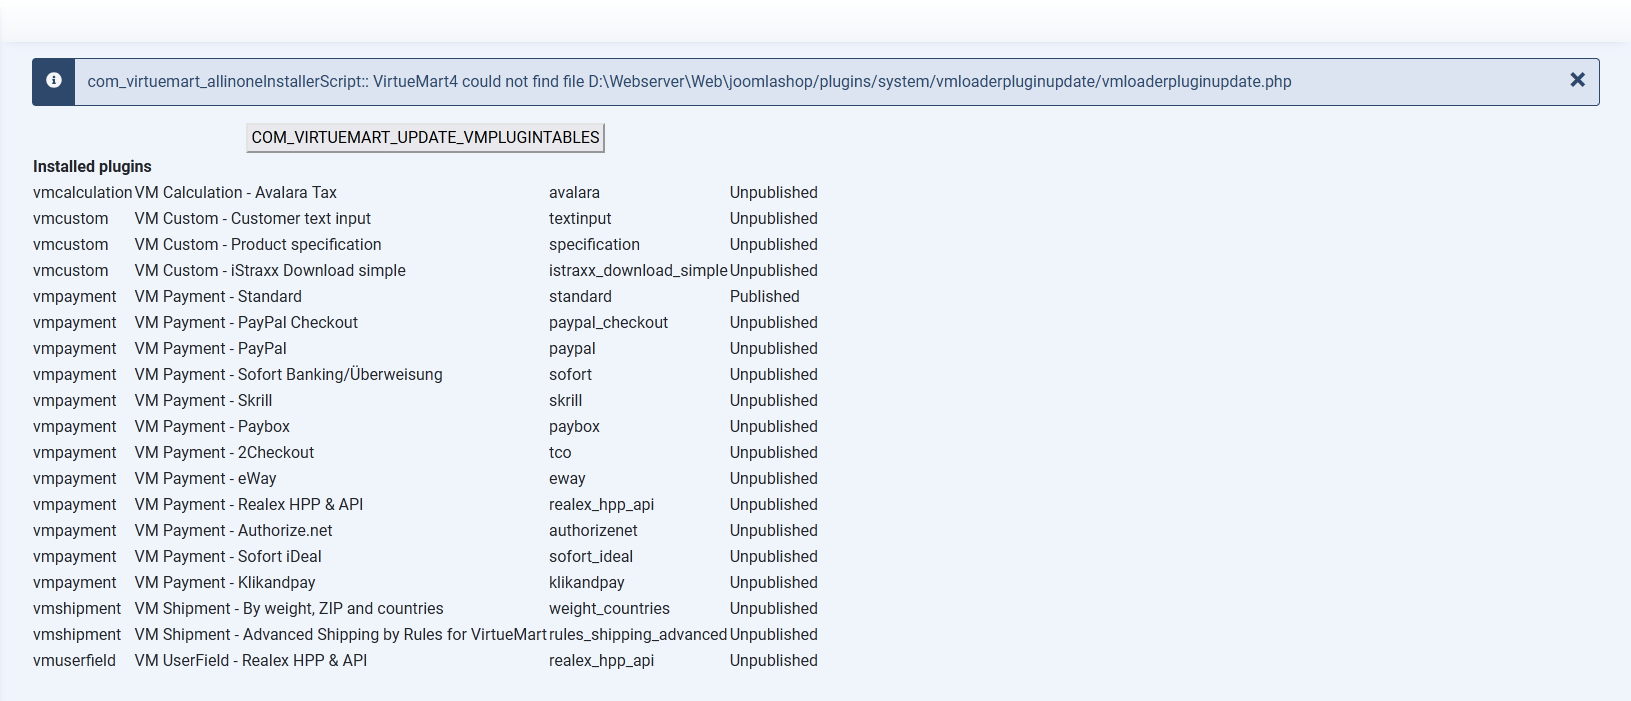Screen dimensions: 1631x701
Task: Select VM Payment - PayPal Checkout plugin
Action: click(246, 323)
